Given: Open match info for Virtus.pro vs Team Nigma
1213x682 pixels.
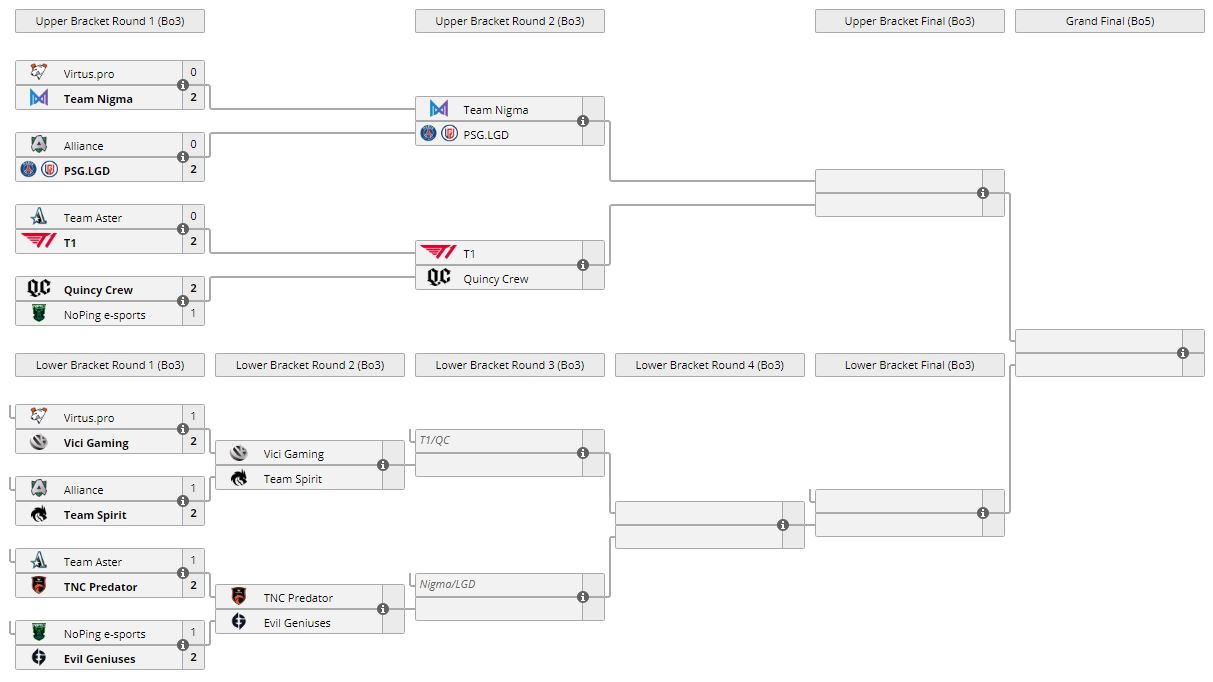Looking at the screenshot, I should (183, 85).
